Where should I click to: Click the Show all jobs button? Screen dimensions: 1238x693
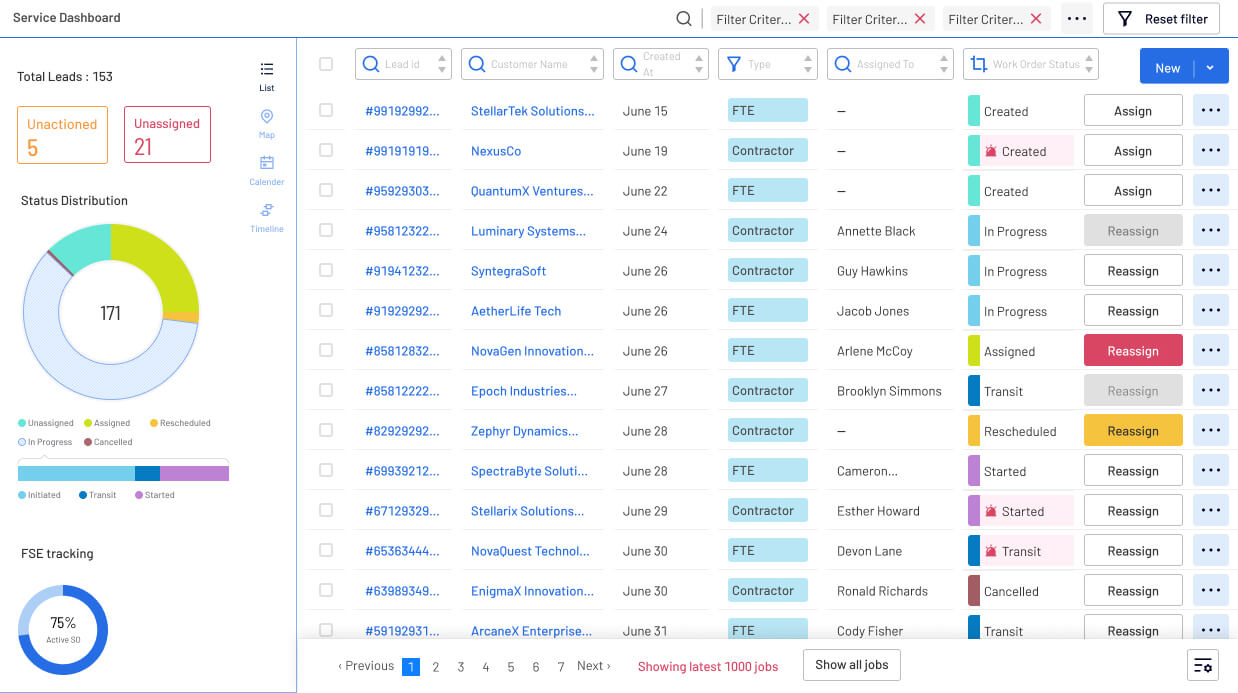(x=852, y=665)
